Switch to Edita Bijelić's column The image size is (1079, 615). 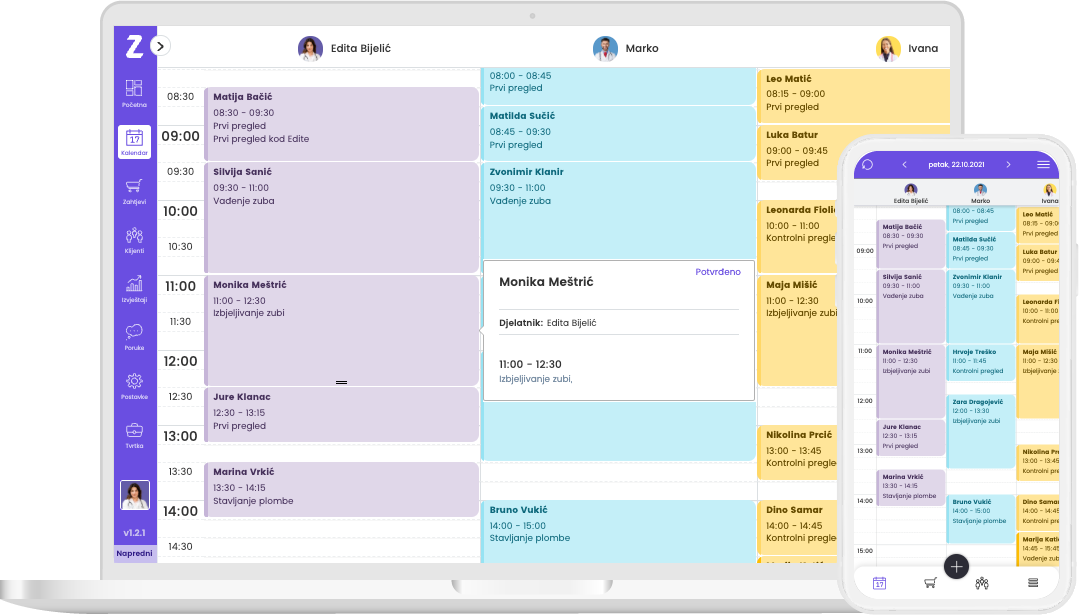[345, 48]
